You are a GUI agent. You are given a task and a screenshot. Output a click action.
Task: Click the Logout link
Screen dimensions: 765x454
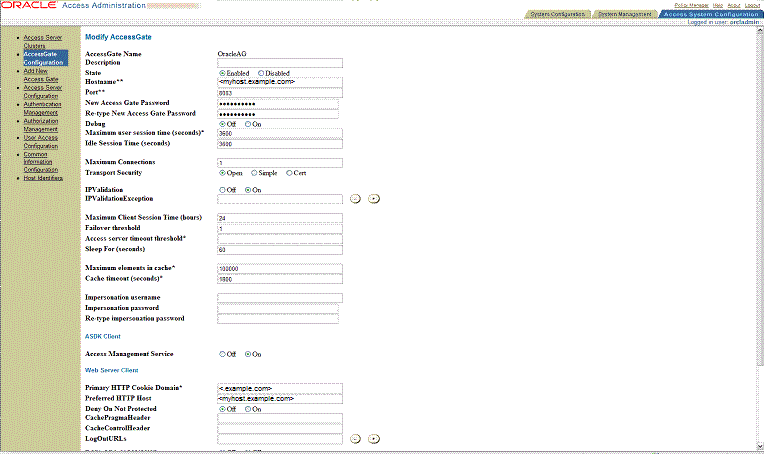click(752, 5)
